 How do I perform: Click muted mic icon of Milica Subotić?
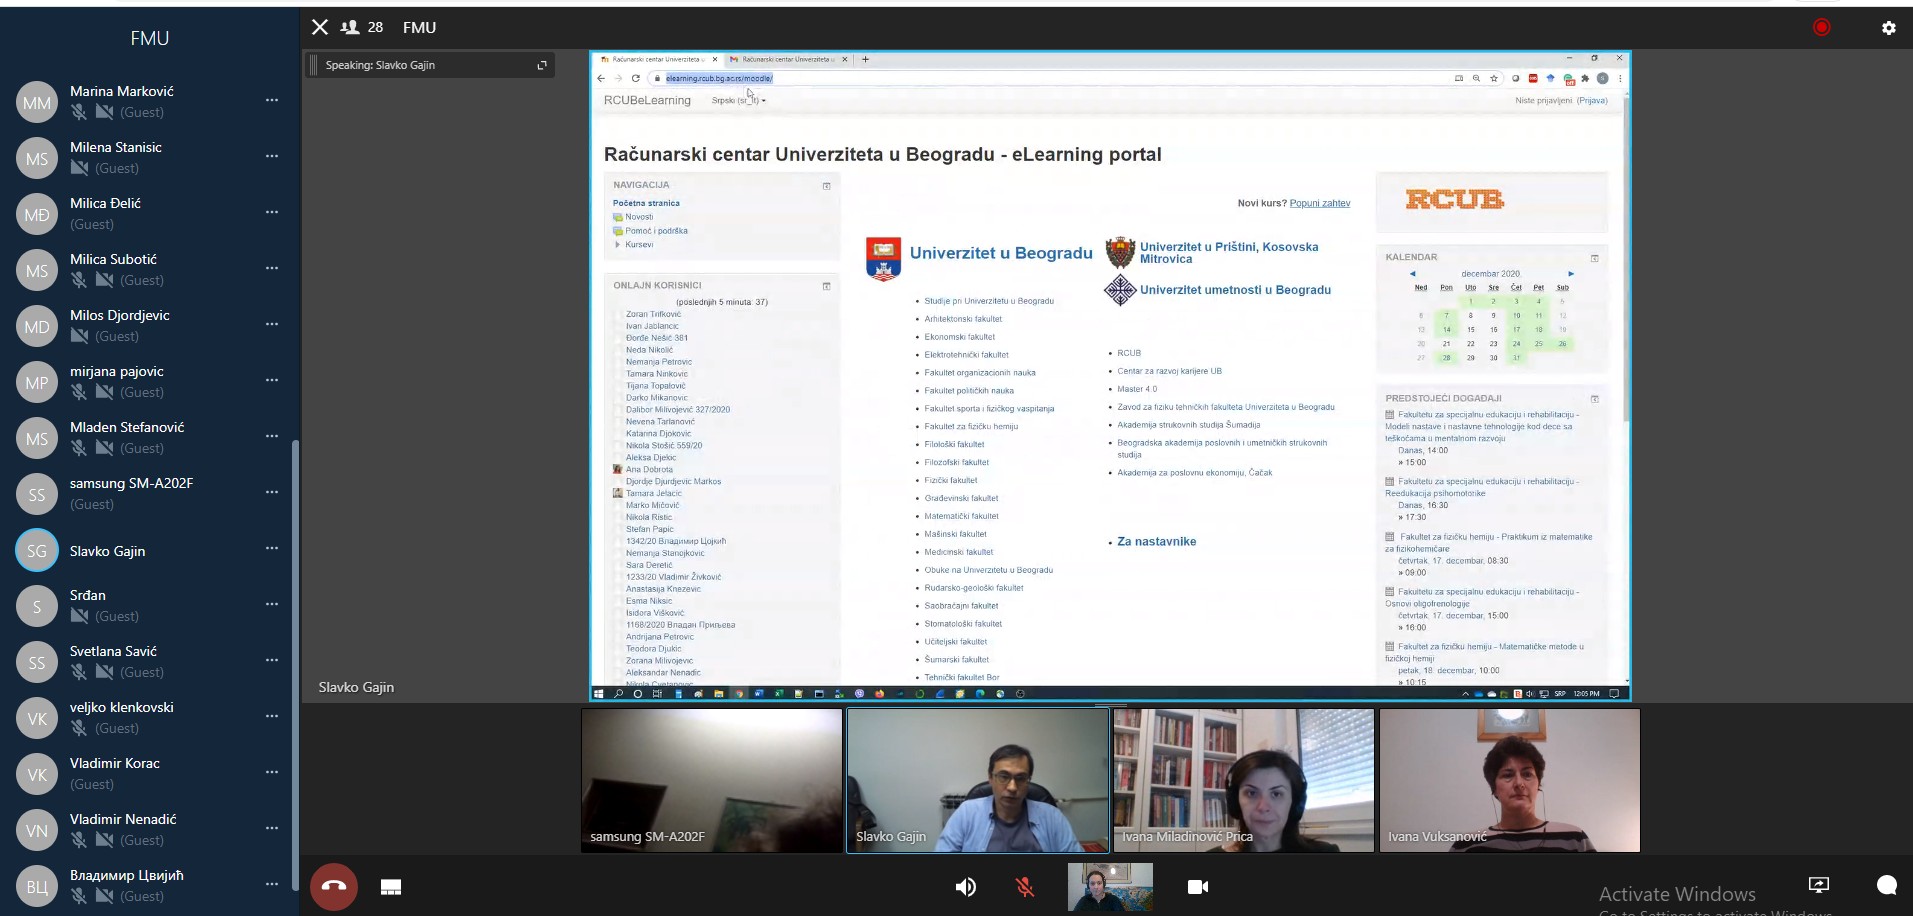[78, 280]
